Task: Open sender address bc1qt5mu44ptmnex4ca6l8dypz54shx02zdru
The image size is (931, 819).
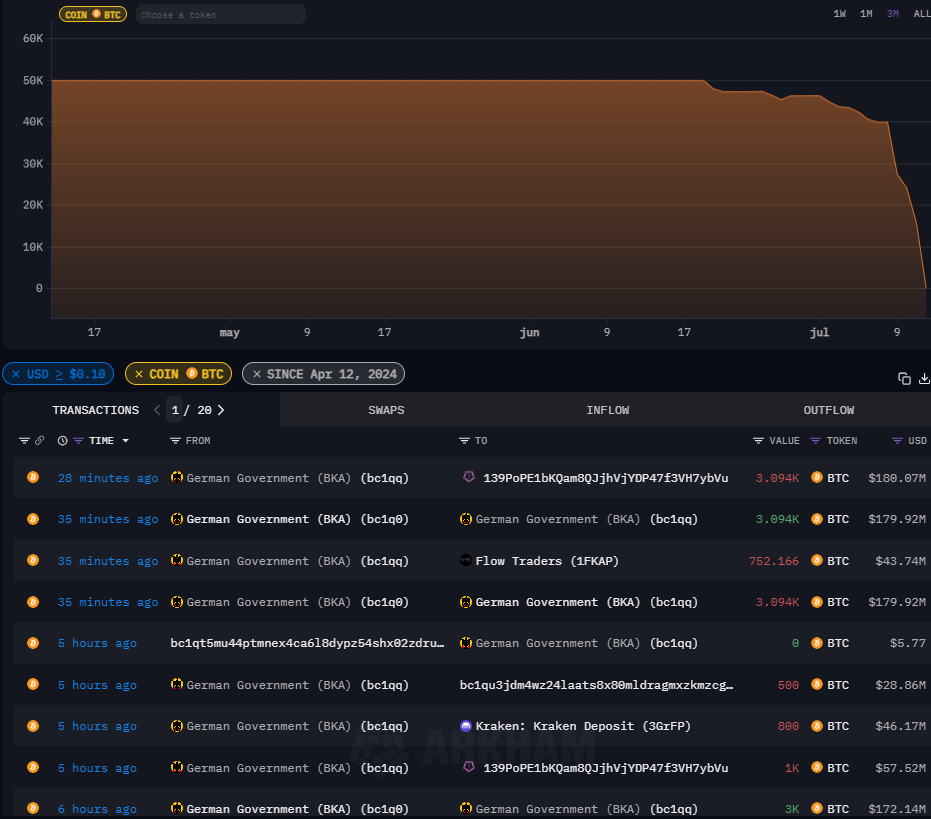Action: 307,643
